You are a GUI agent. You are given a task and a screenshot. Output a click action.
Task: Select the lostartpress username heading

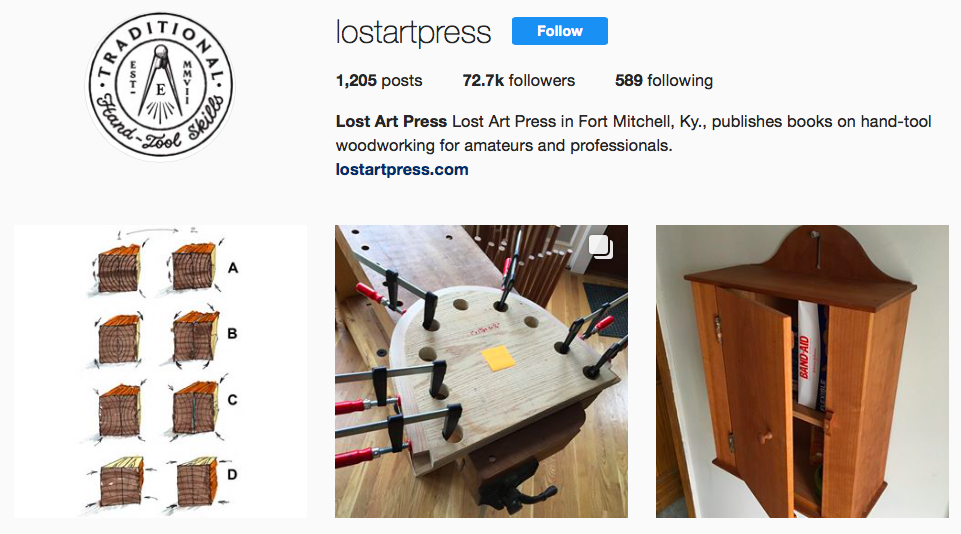click(x=413, y=32)
